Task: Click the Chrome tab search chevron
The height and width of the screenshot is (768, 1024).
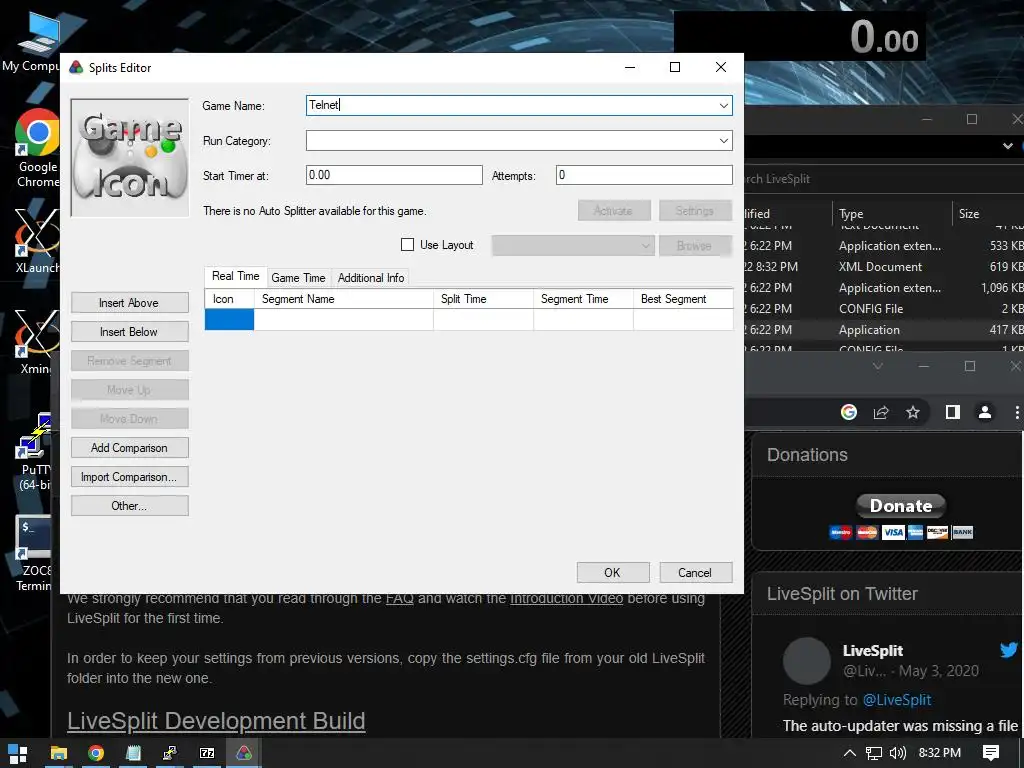Action: [878, 366]
